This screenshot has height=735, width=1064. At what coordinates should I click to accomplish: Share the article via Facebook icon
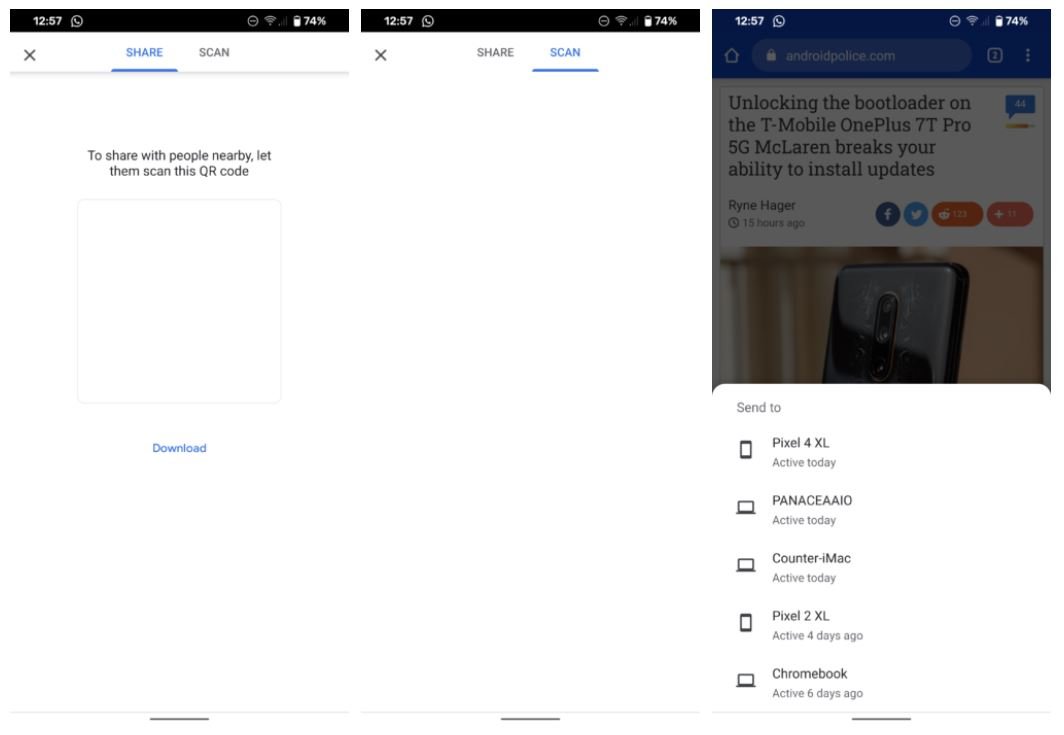point(888,215)
